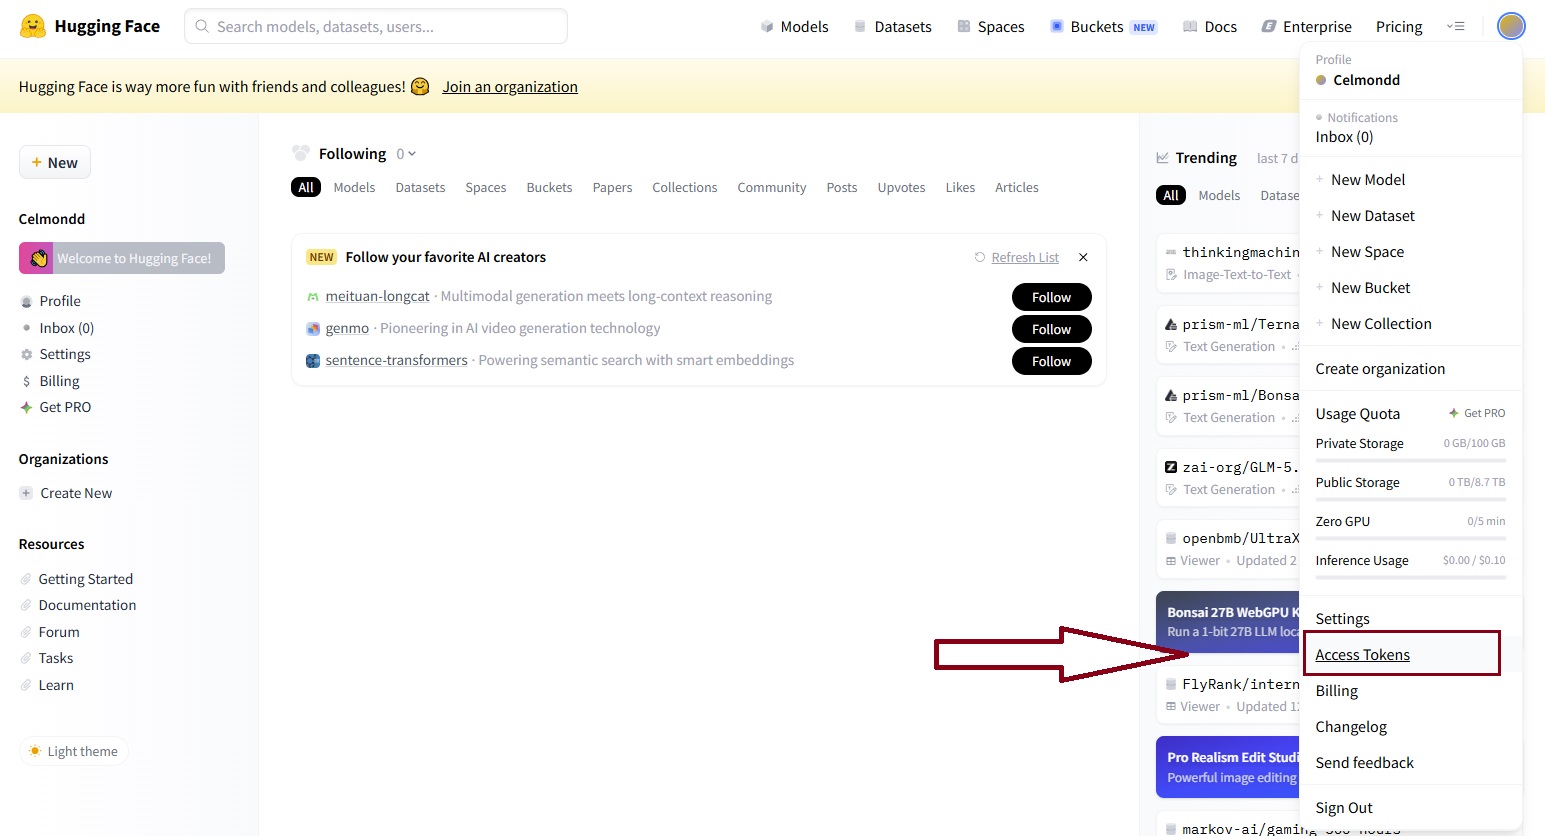
Task: Open Models in the top navigation
Action: pos(794,27)
